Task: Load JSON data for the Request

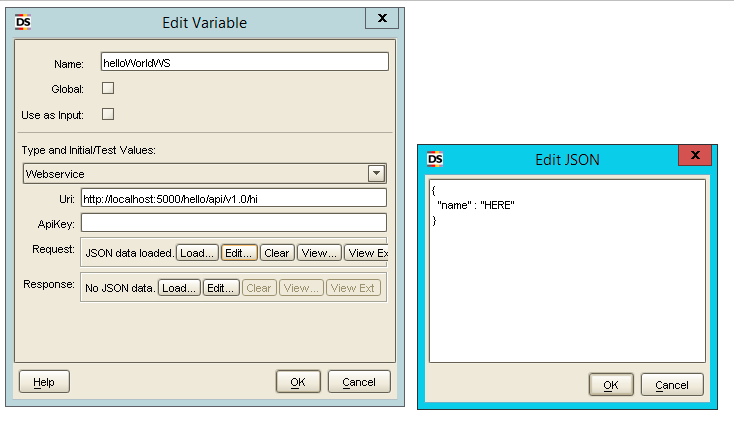Action: click(197, 253)
